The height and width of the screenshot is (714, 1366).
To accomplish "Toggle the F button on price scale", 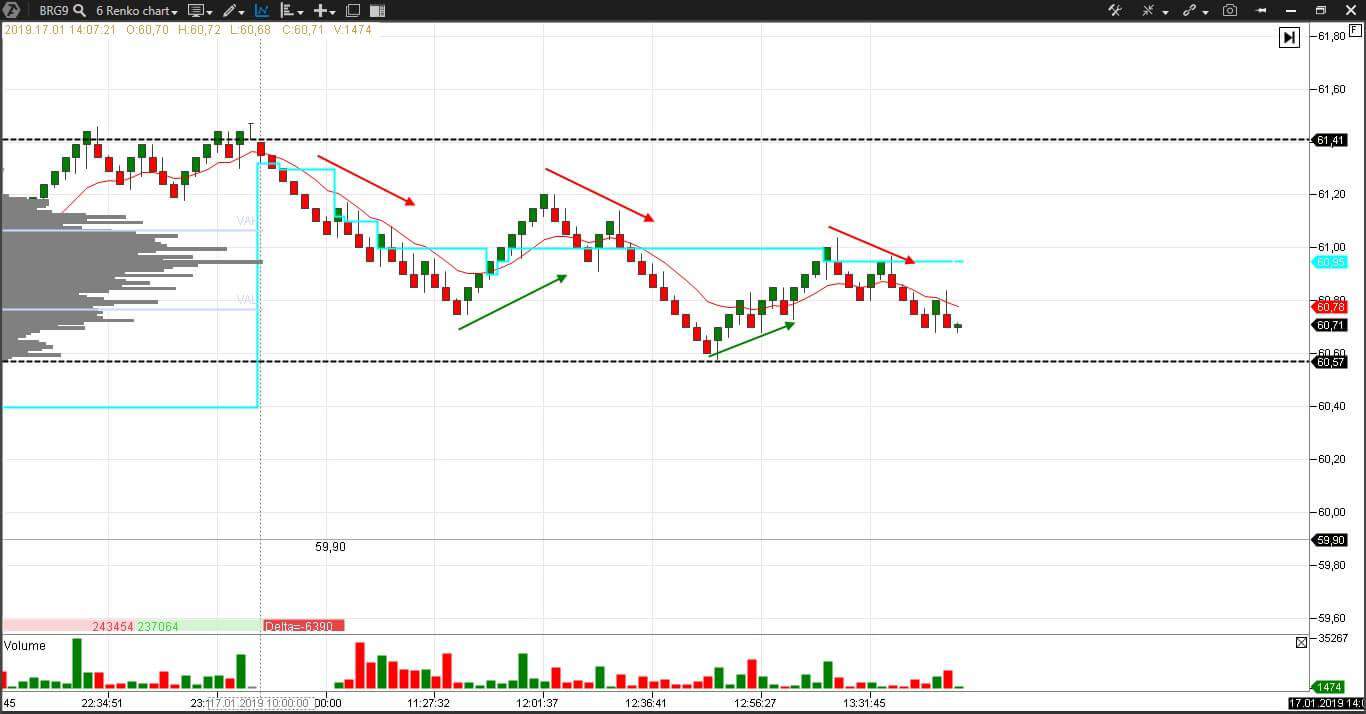I will pyautogui.click(x=1354, y=31).
